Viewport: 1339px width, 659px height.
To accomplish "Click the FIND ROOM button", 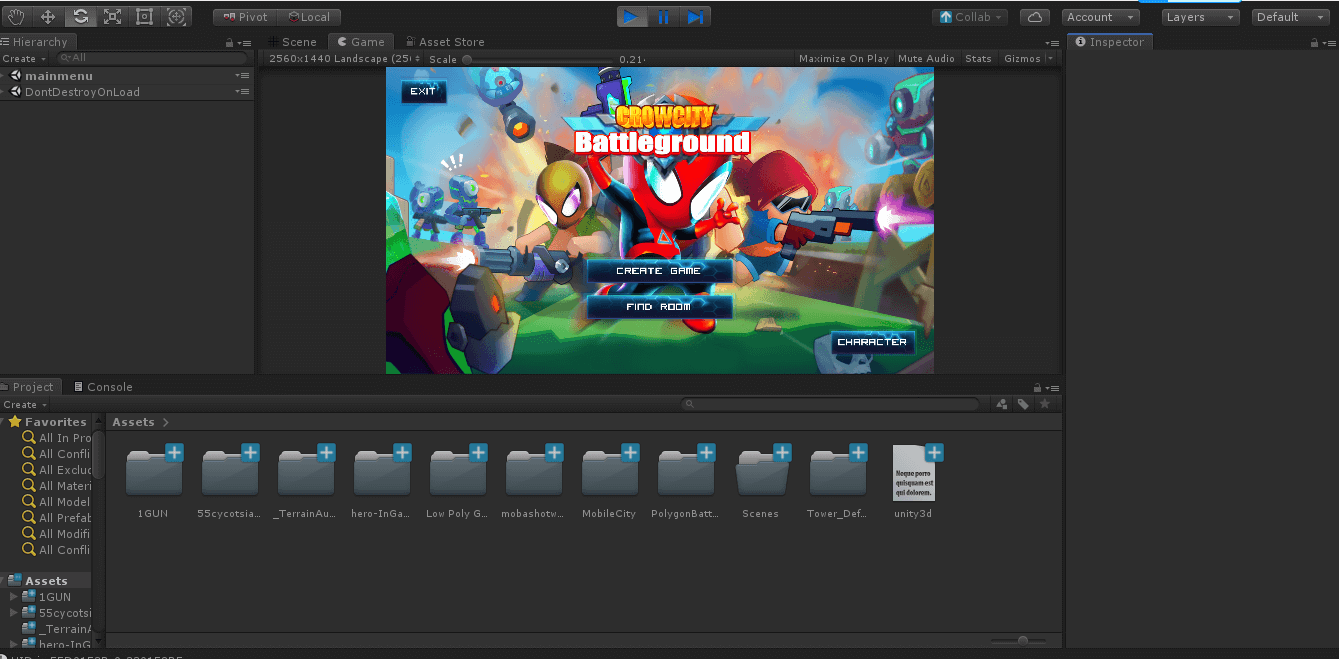I will click(x=659, y=307).
